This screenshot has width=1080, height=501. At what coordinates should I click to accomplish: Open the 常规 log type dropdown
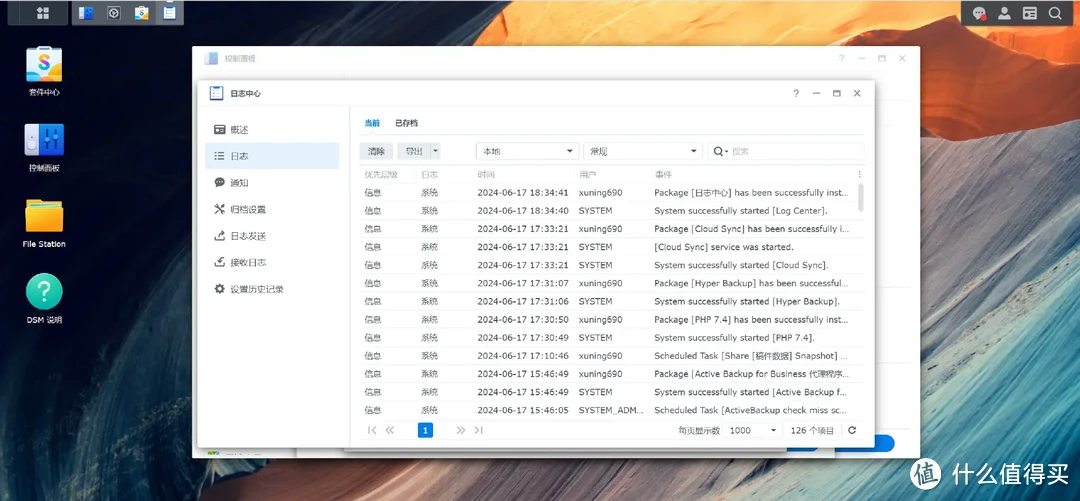pyautogui.click(x=643, y=151)
